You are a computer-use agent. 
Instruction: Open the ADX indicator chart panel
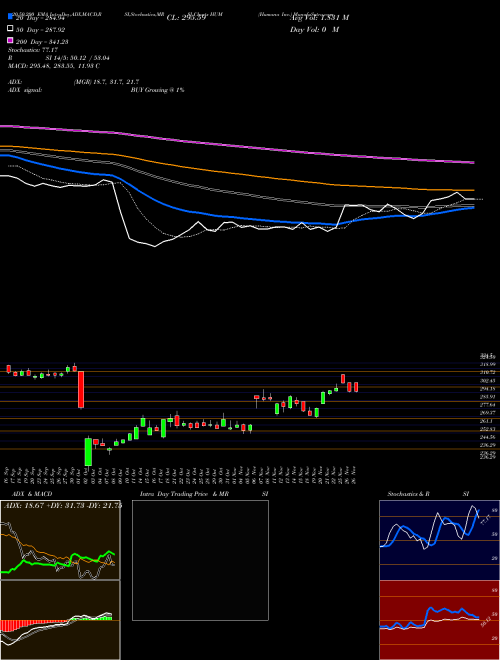coord(60,540)
